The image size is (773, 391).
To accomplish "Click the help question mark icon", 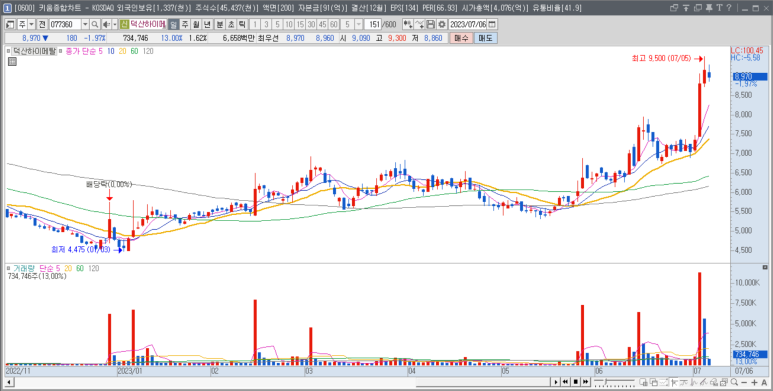I will click(729, 8).
